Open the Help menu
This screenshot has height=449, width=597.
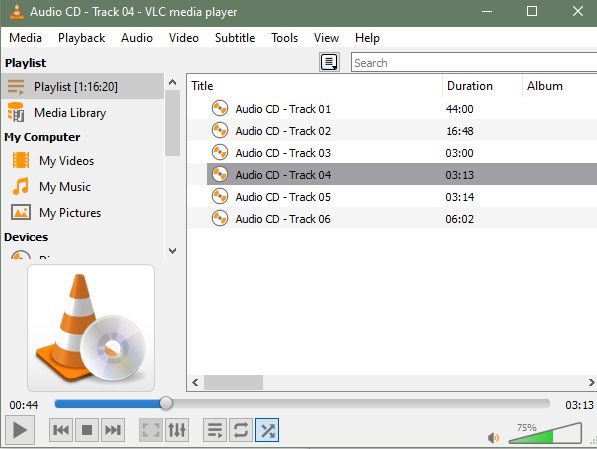tap(367, 38)
